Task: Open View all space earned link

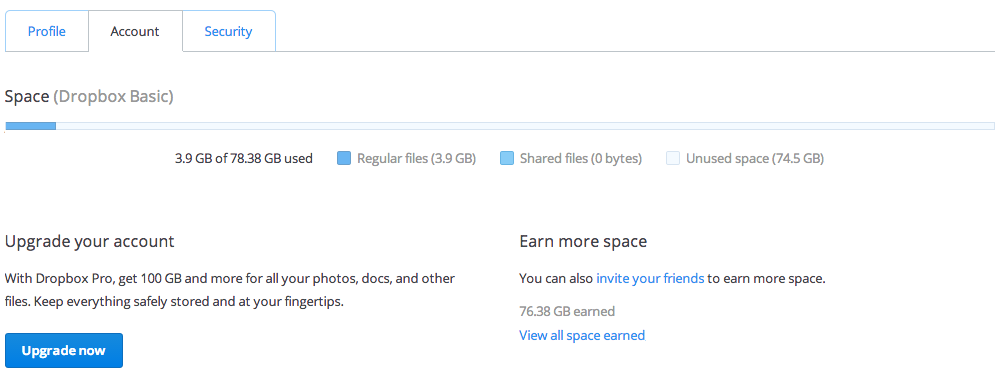Action: [x=582, y=335]
